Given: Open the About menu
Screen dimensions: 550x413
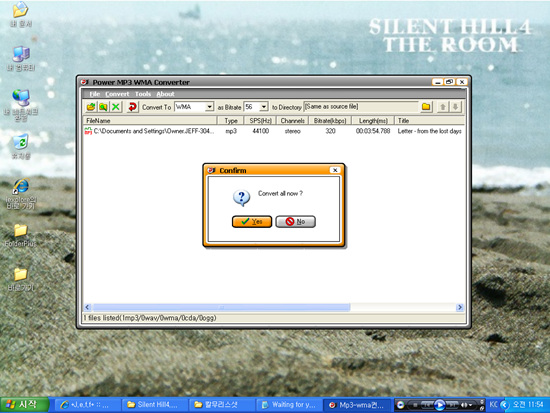Looking at the screenshot, I should click(x=165, y=94).
